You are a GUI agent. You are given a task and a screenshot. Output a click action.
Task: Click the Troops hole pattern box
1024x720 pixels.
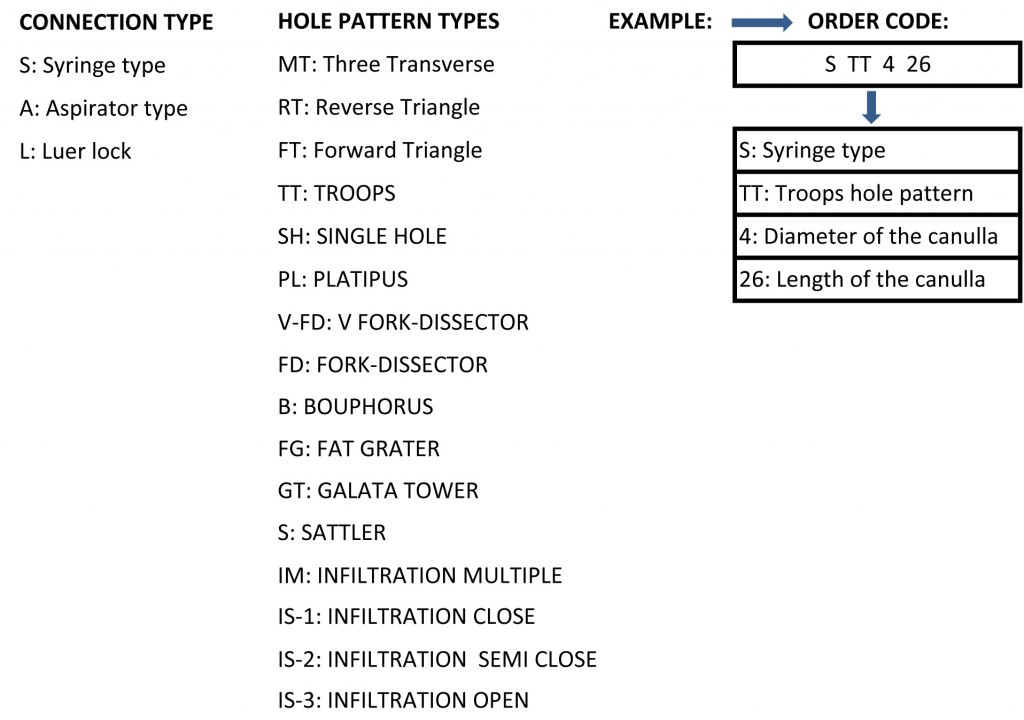point(876,193)
